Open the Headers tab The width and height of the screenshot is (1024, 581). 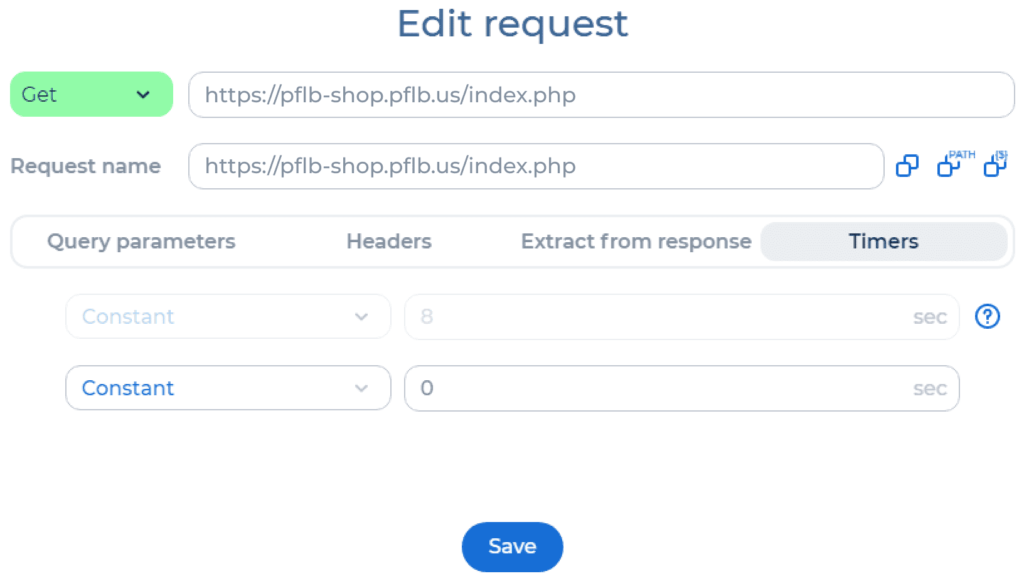(x=389, y=242)
